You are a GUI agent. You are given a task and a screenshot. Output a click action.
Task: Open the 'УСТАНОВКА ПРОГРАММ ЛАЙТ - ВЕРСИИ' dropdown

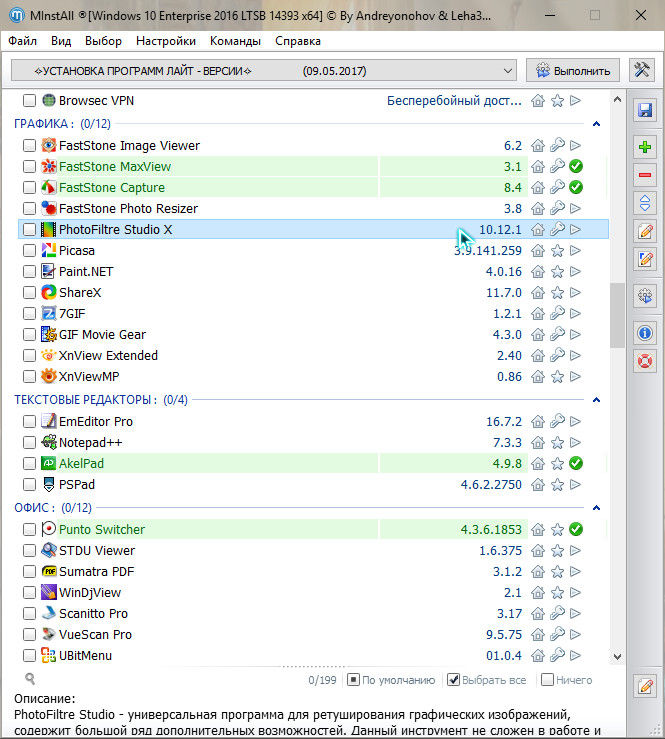tap(264, 71)
